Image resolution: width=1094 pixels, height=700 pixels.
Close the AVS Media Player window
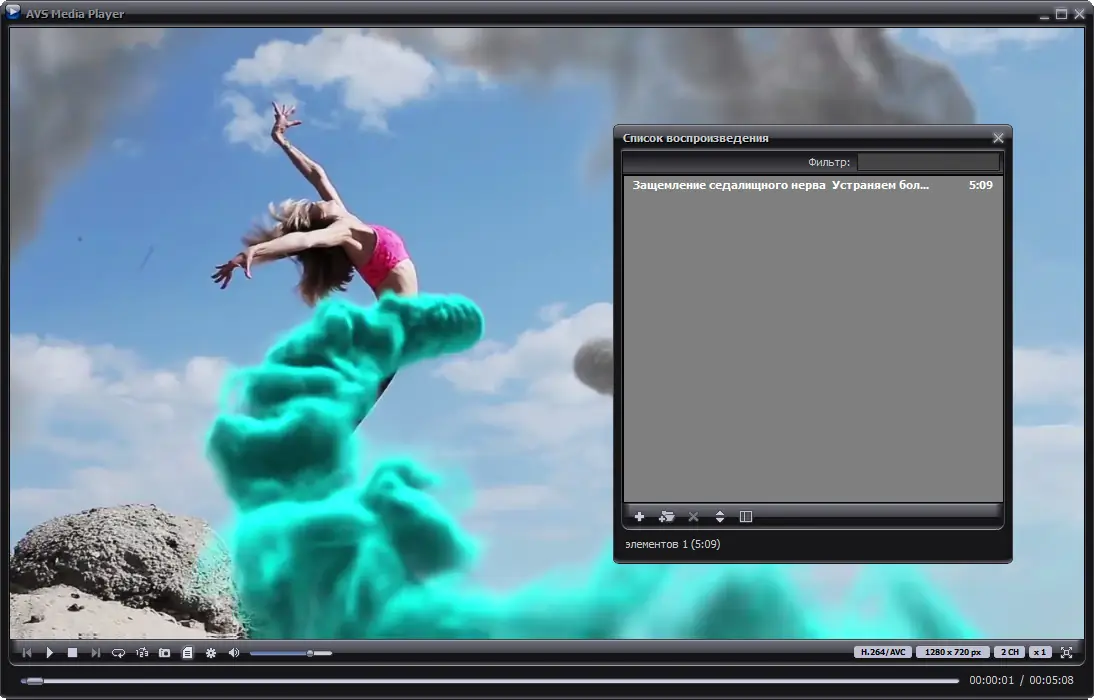pos(1079,14)
